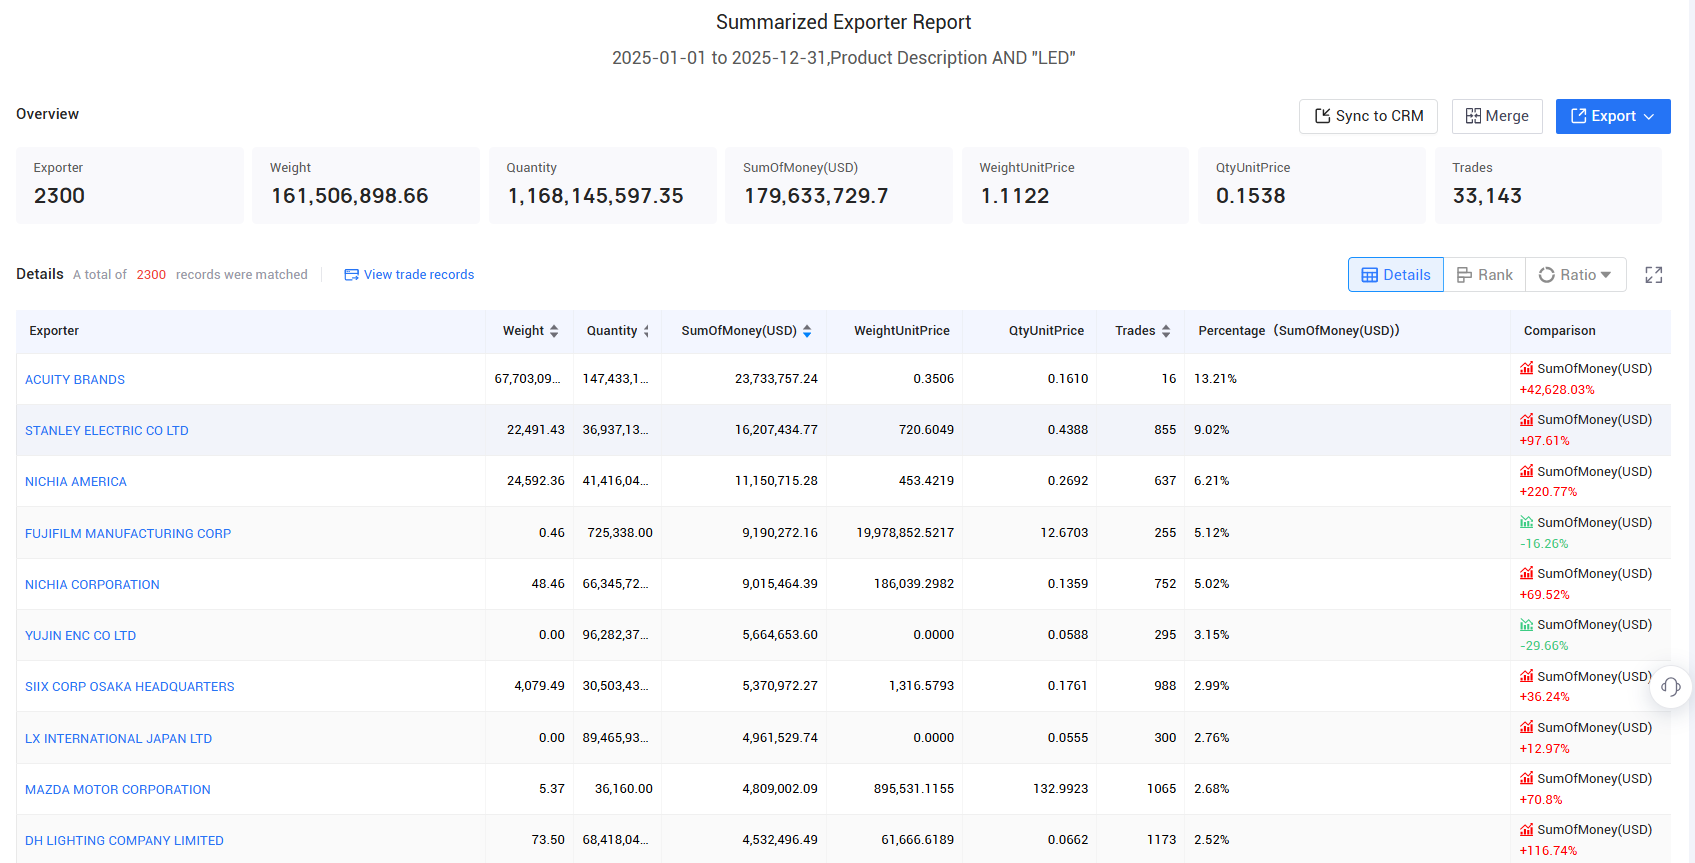Click NICHIA AMERICA comparison chart icon
Screen dimensions: 1695x863
pos(1527,471)
